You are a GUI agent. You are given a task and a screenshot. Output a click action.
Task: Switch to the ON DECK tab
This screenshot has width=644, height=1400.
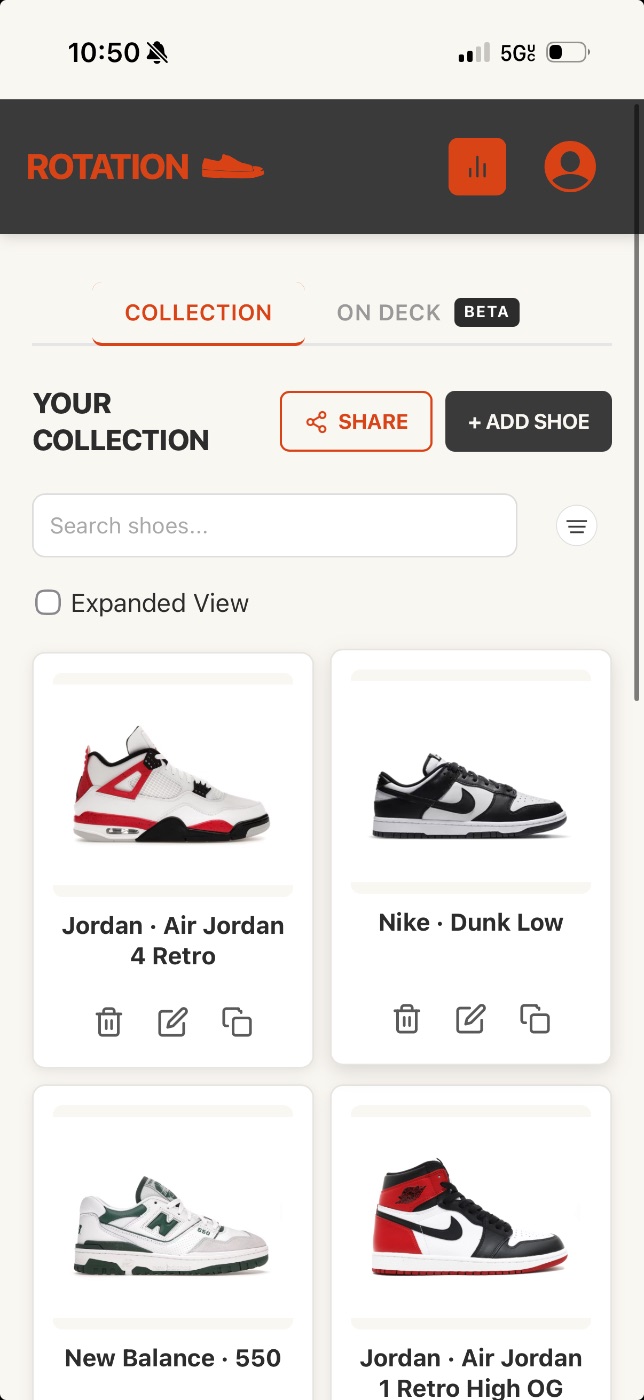(x=388, y=312)
